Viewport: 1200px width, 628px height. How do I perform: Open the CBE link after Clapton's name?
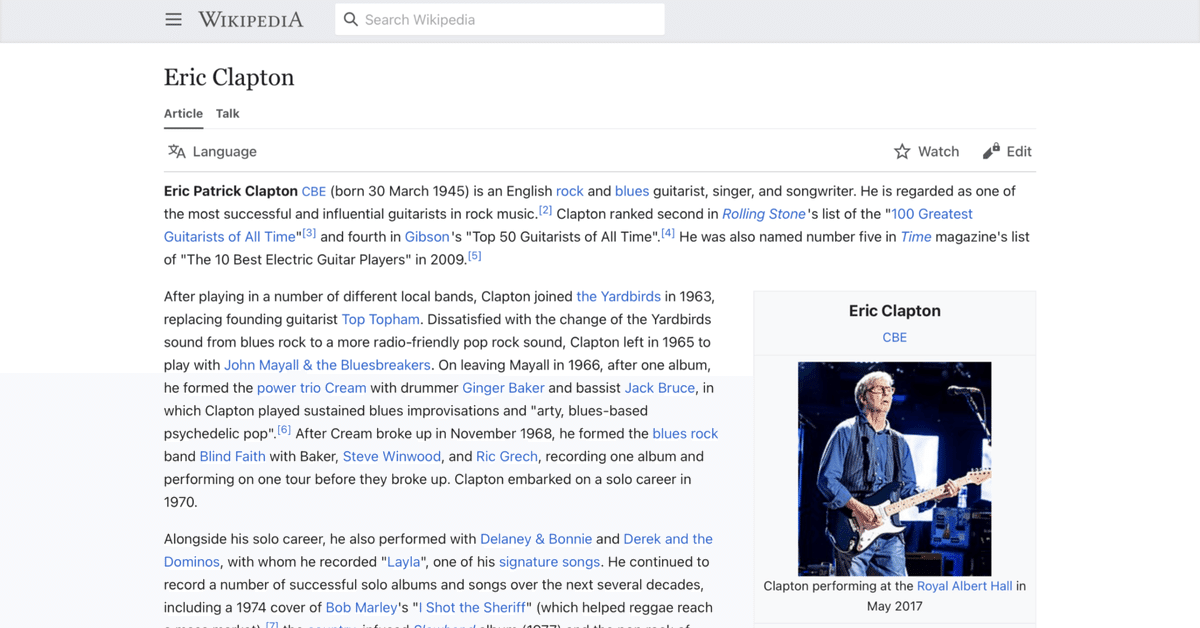(314, 191)
